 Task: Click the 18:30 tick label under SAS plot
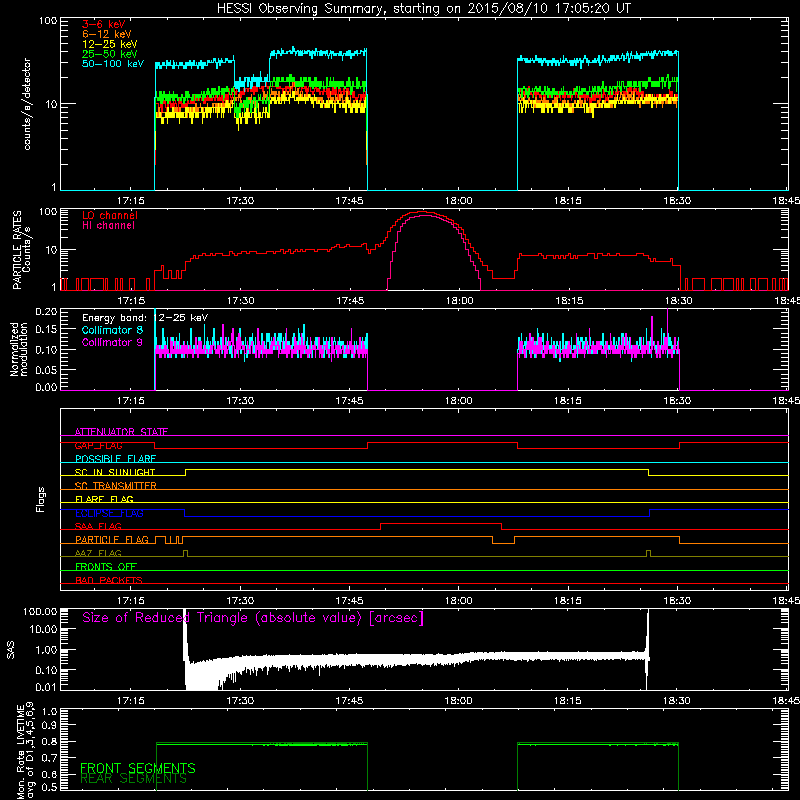[678, 701]
